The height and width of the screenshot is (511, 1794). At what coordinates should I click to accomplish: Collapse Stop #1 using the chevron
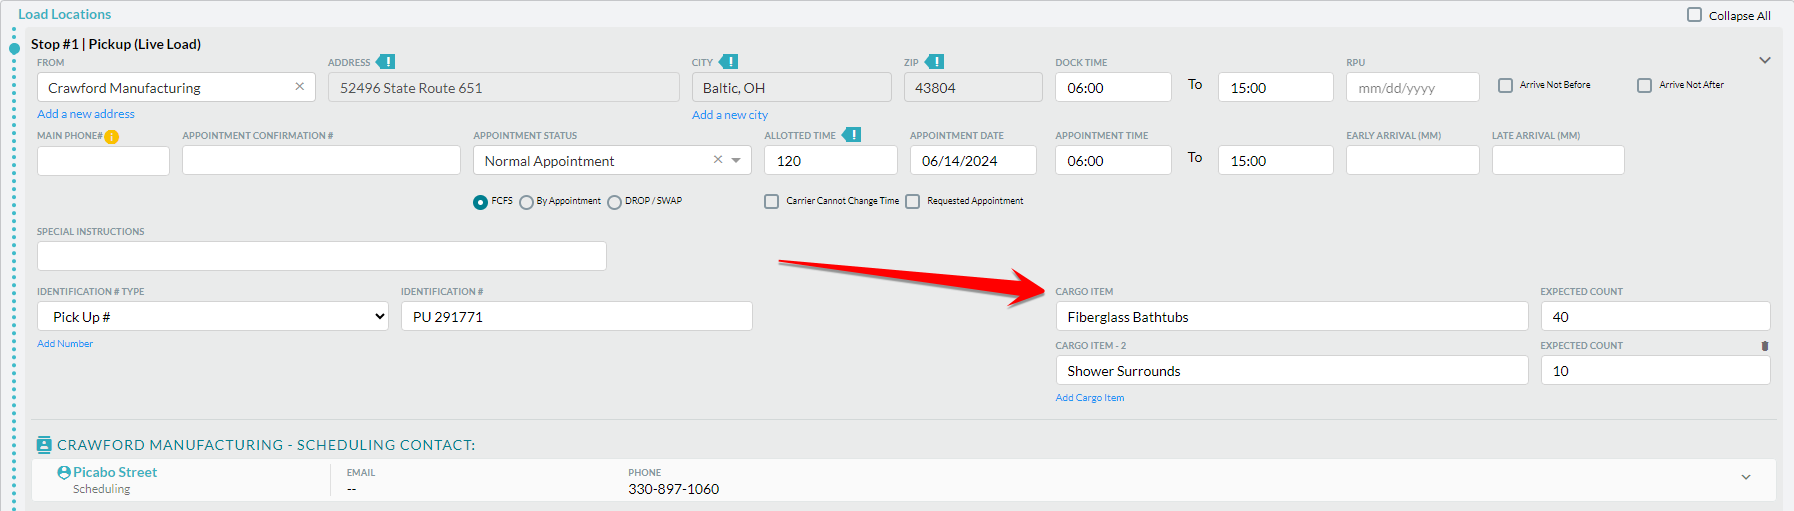tap(1765, 61)
